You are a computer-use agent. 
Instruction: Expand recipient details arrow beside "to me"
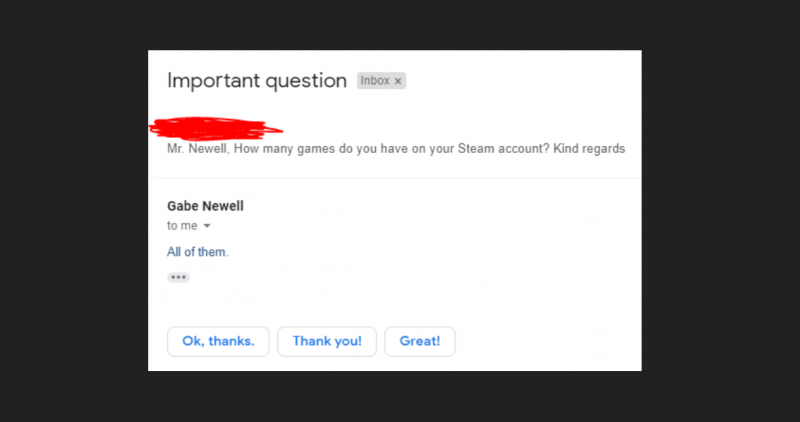click(x=207, y=226)
